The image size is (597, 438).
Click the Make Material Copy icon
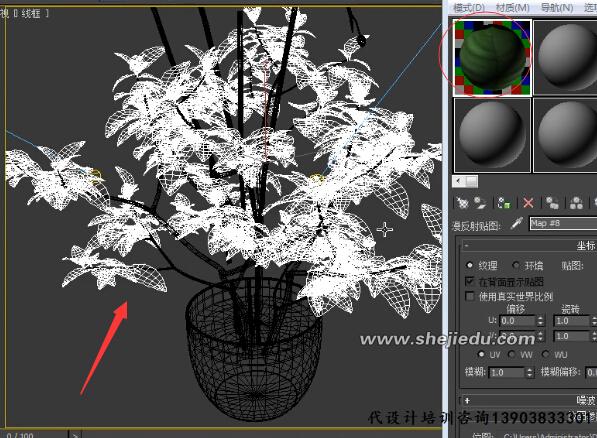pos(552,203)
